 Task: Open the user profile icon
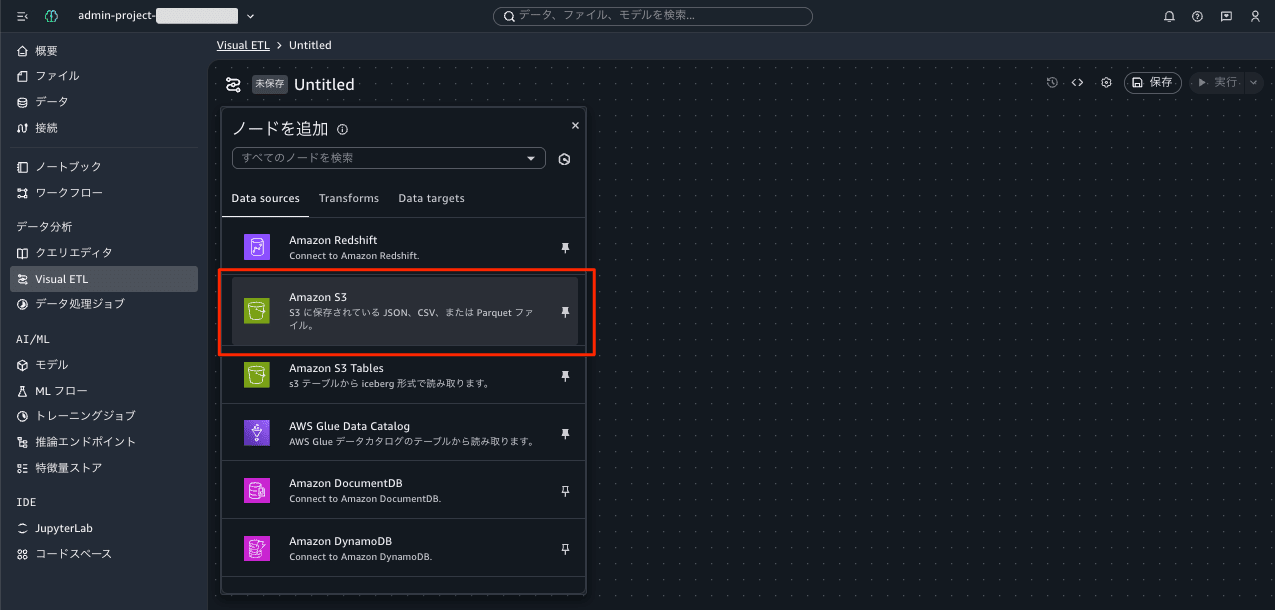pos(1255,16)
